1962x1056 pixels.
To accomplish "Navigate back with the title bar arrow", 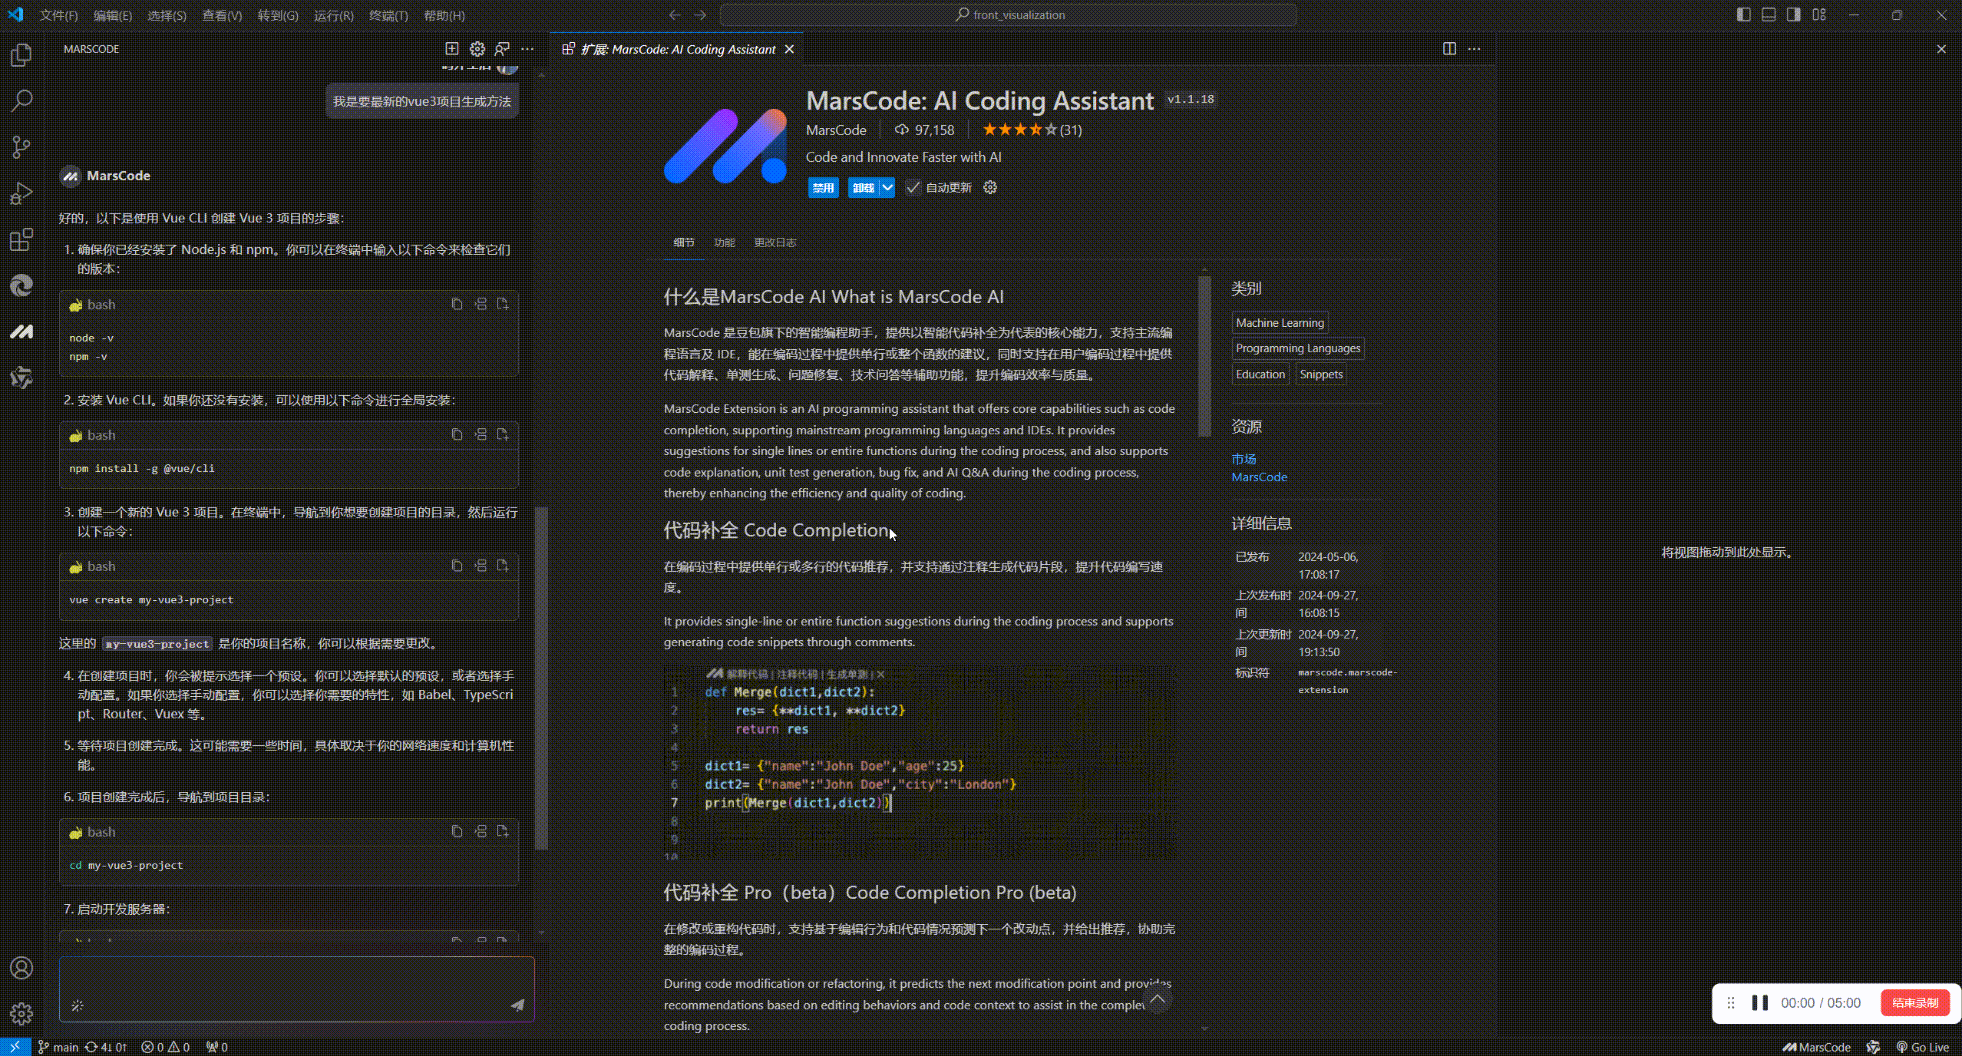I will coord(674,15).
